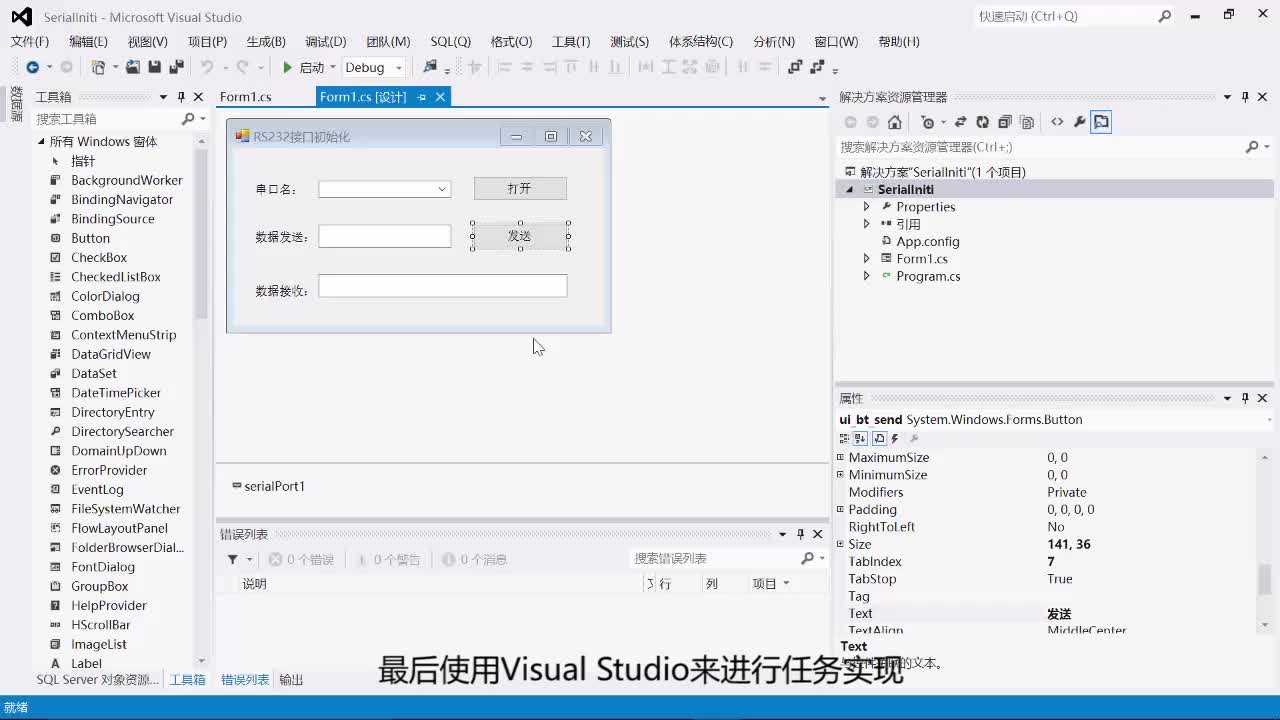Viewport: 1280px width, 720px height.
Task: Click the Home icon in Solution Explorer
Action: 894,122
